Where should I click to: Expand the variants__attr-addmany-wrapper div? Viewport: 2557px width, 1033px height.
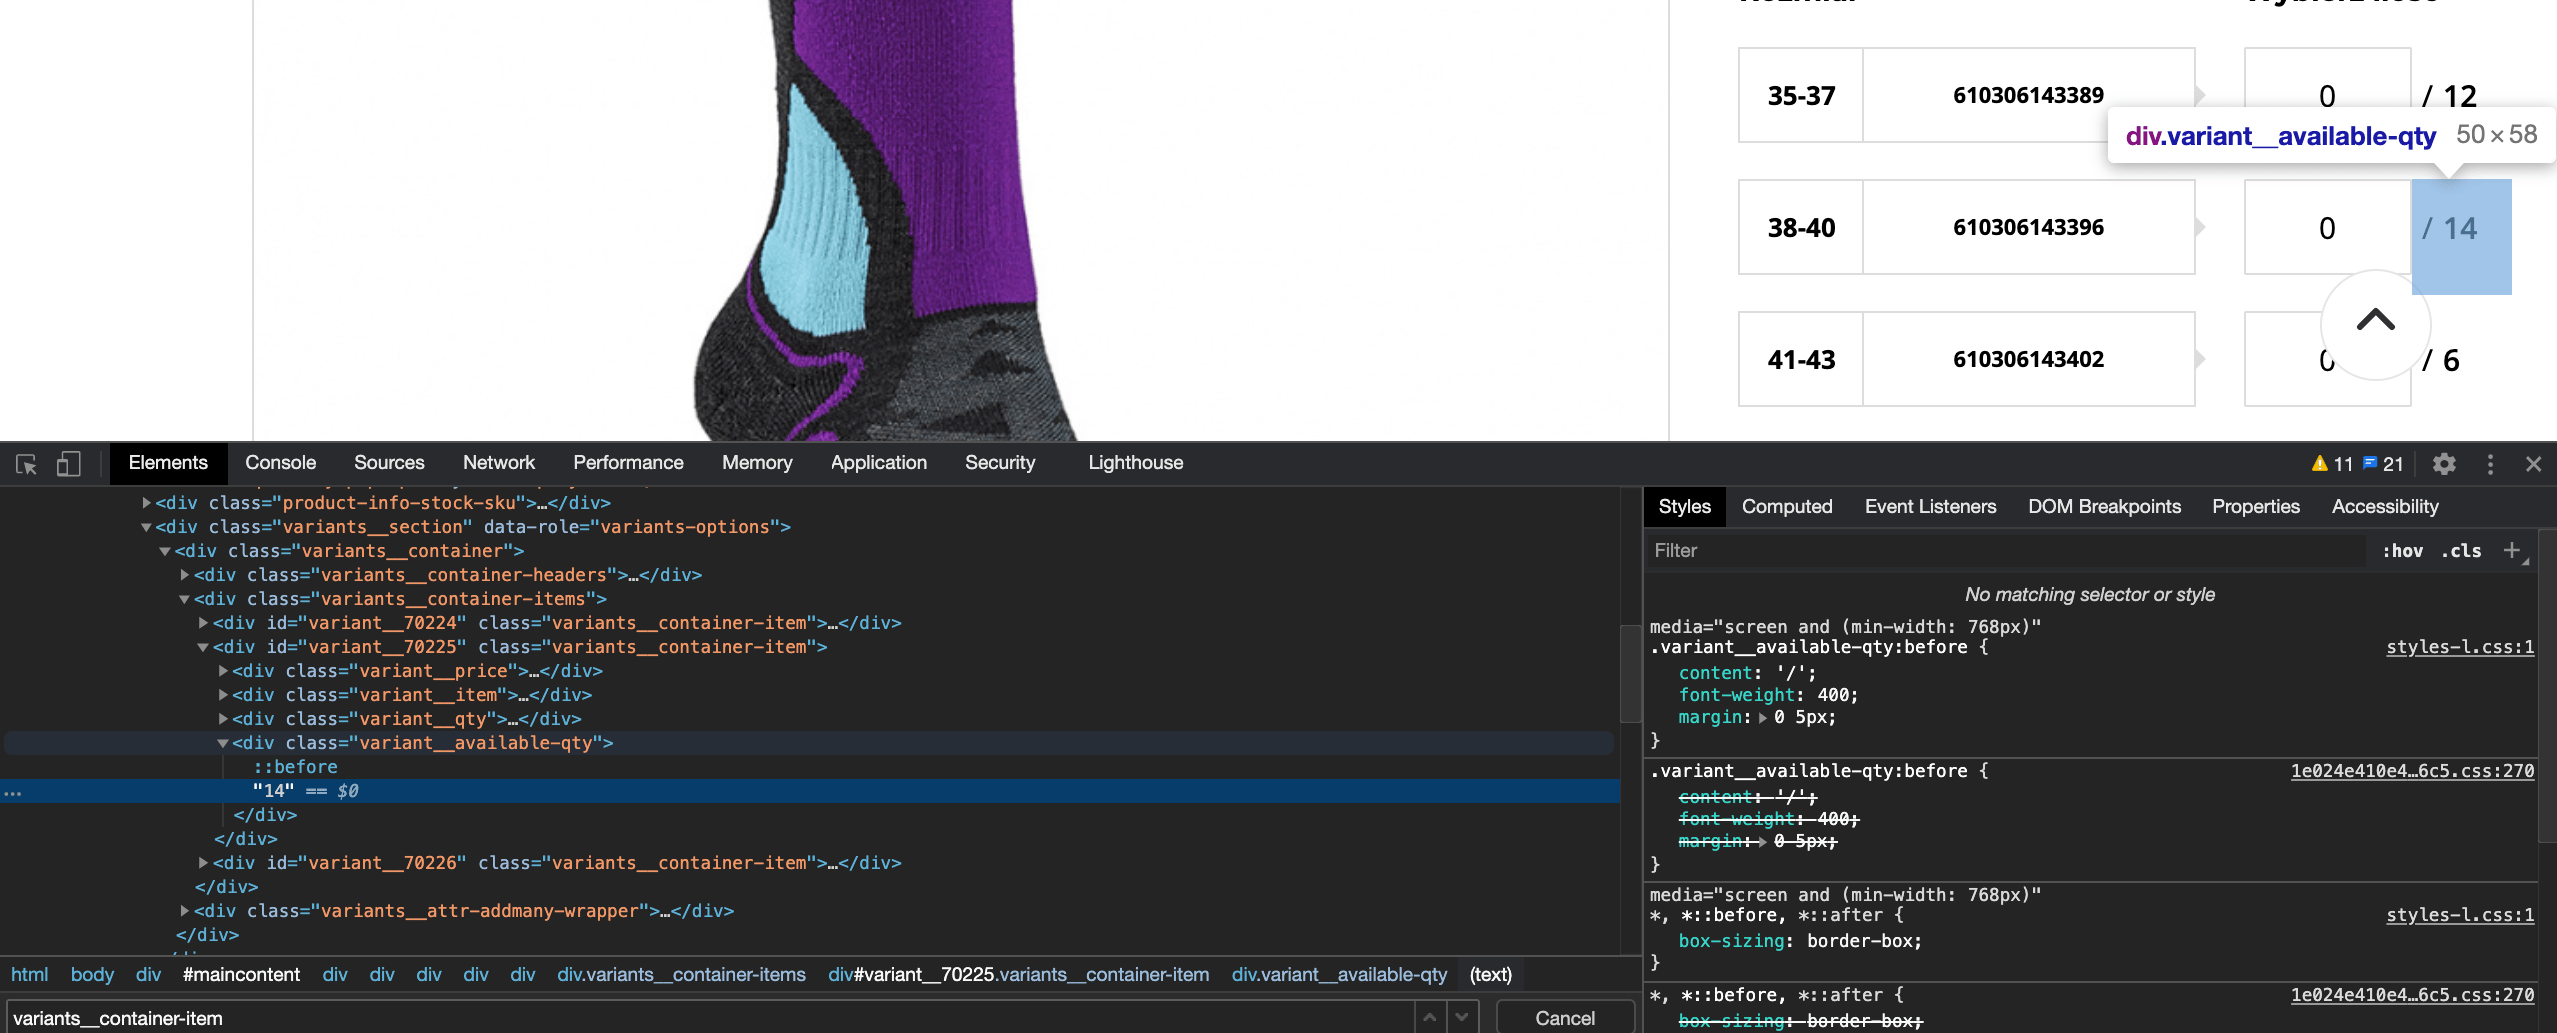point(185,911)
